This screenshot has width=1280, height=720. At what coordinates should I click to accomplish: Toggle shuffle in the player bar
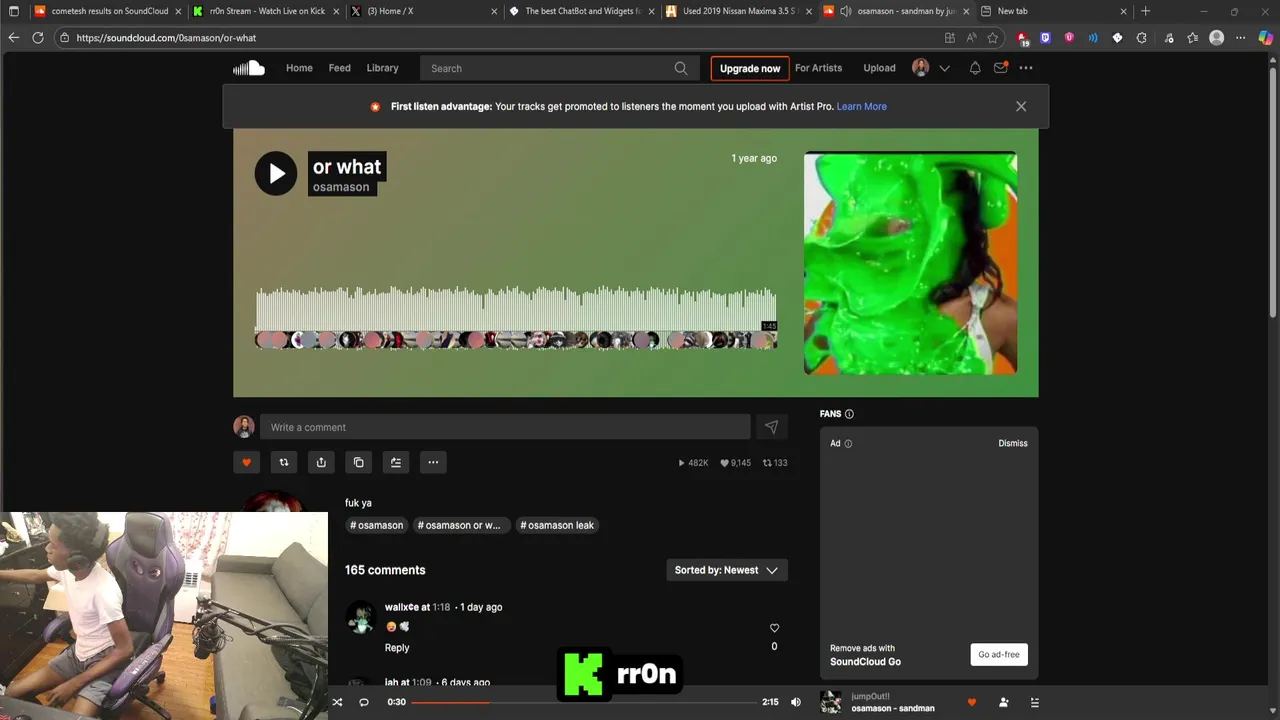click(337, 702)
